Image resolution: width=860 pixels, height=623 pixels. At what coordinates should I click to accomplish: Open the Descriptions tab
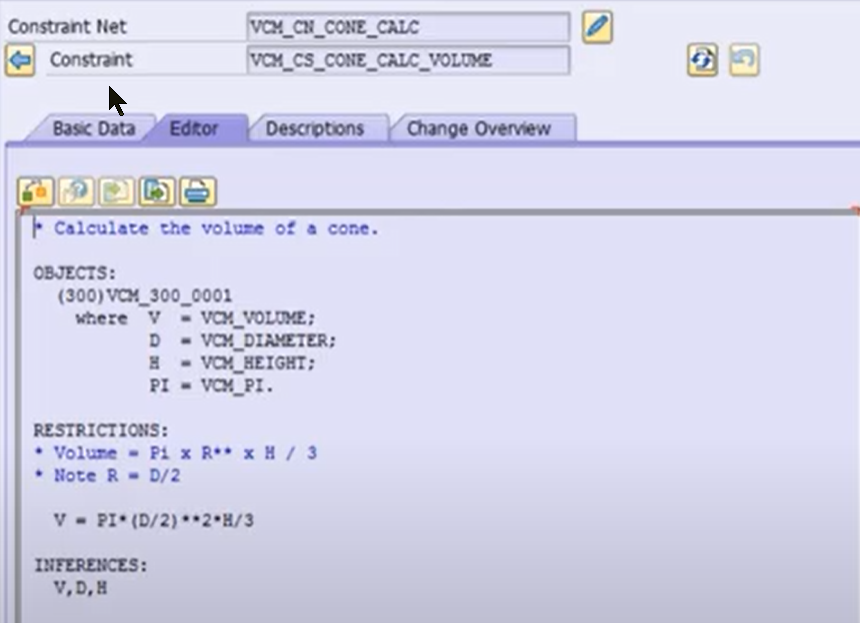coord(315,128)
